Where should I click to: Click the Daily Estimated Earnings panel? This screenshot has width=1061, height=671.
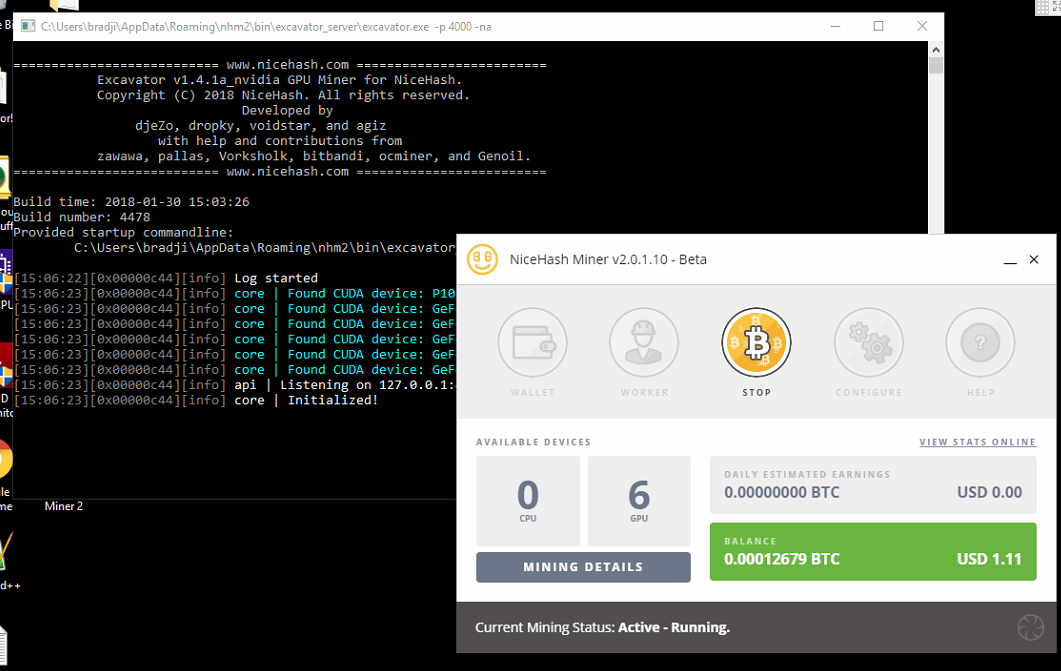click(x=873, y=483)
